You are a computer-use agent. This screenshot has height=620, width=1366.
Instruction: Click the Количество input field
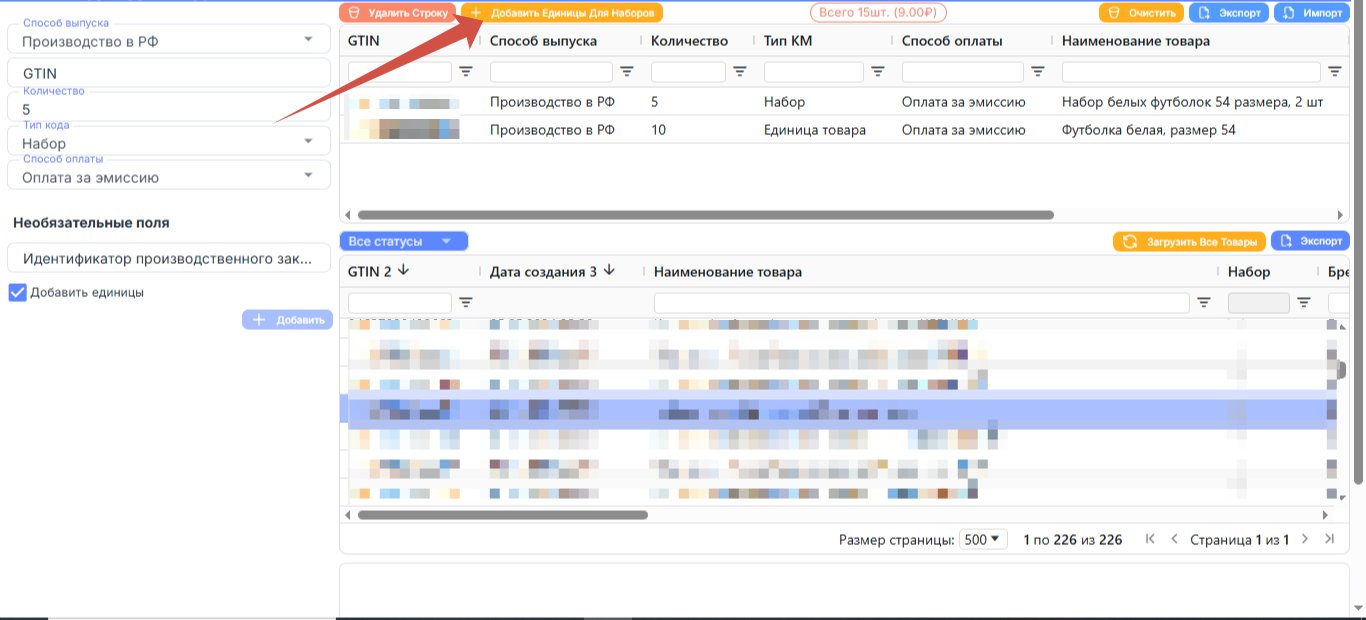tap(169, 107)
